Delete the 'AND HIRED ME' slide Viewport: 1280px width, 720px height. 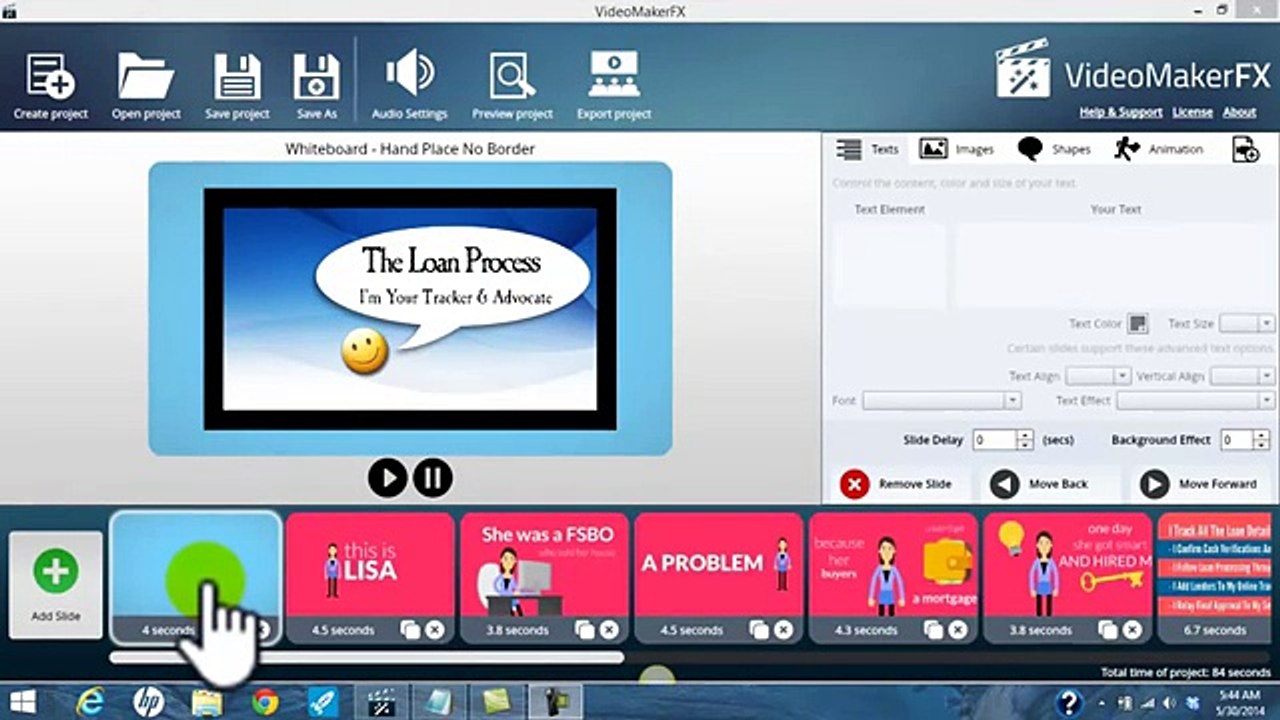coord(1132,630)
